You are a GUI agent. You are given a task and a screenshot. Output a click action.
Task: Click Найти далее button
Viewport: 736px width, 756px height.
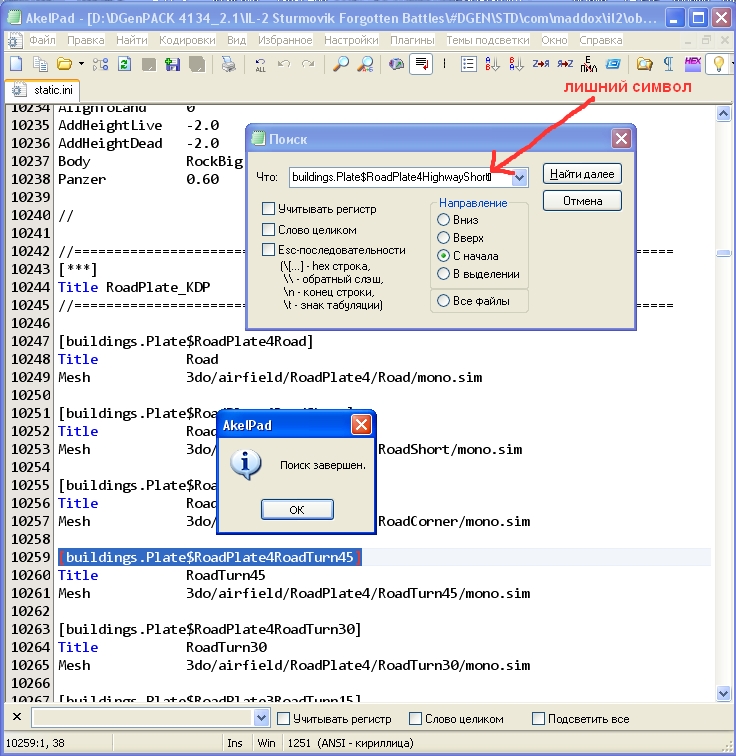tap(582, 174)
